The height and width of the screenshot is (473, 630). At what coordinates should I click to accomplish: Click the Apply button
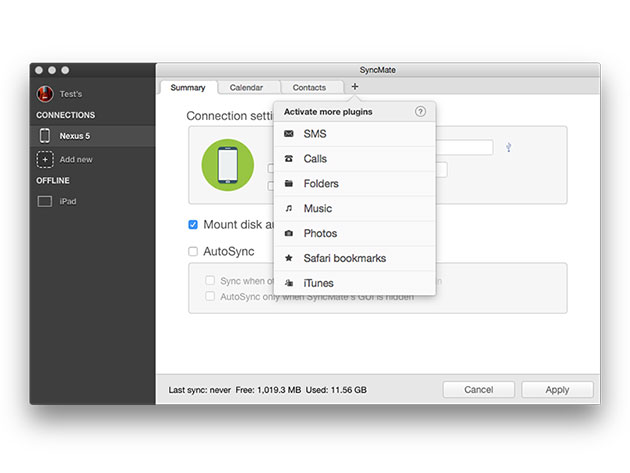pyautogui.click(x=557, y=389)
